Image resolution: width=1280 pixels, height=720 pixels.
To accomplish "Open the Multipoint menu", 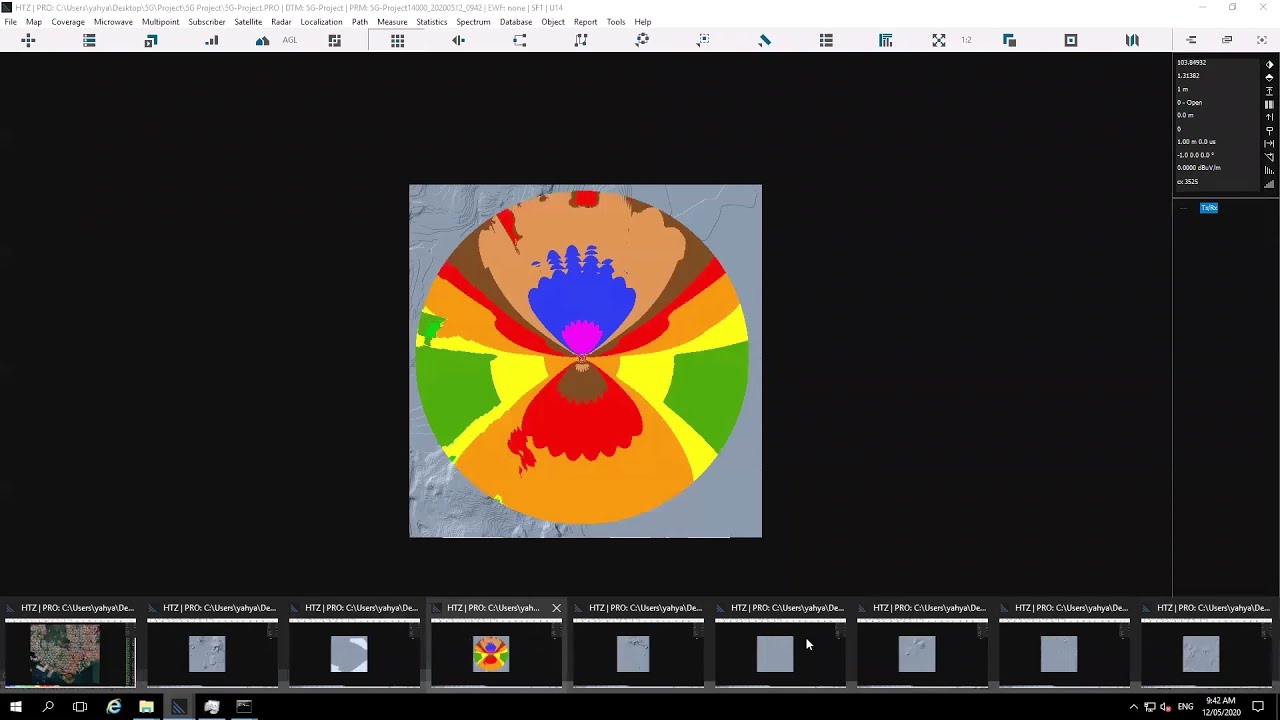I will point(160,22).
